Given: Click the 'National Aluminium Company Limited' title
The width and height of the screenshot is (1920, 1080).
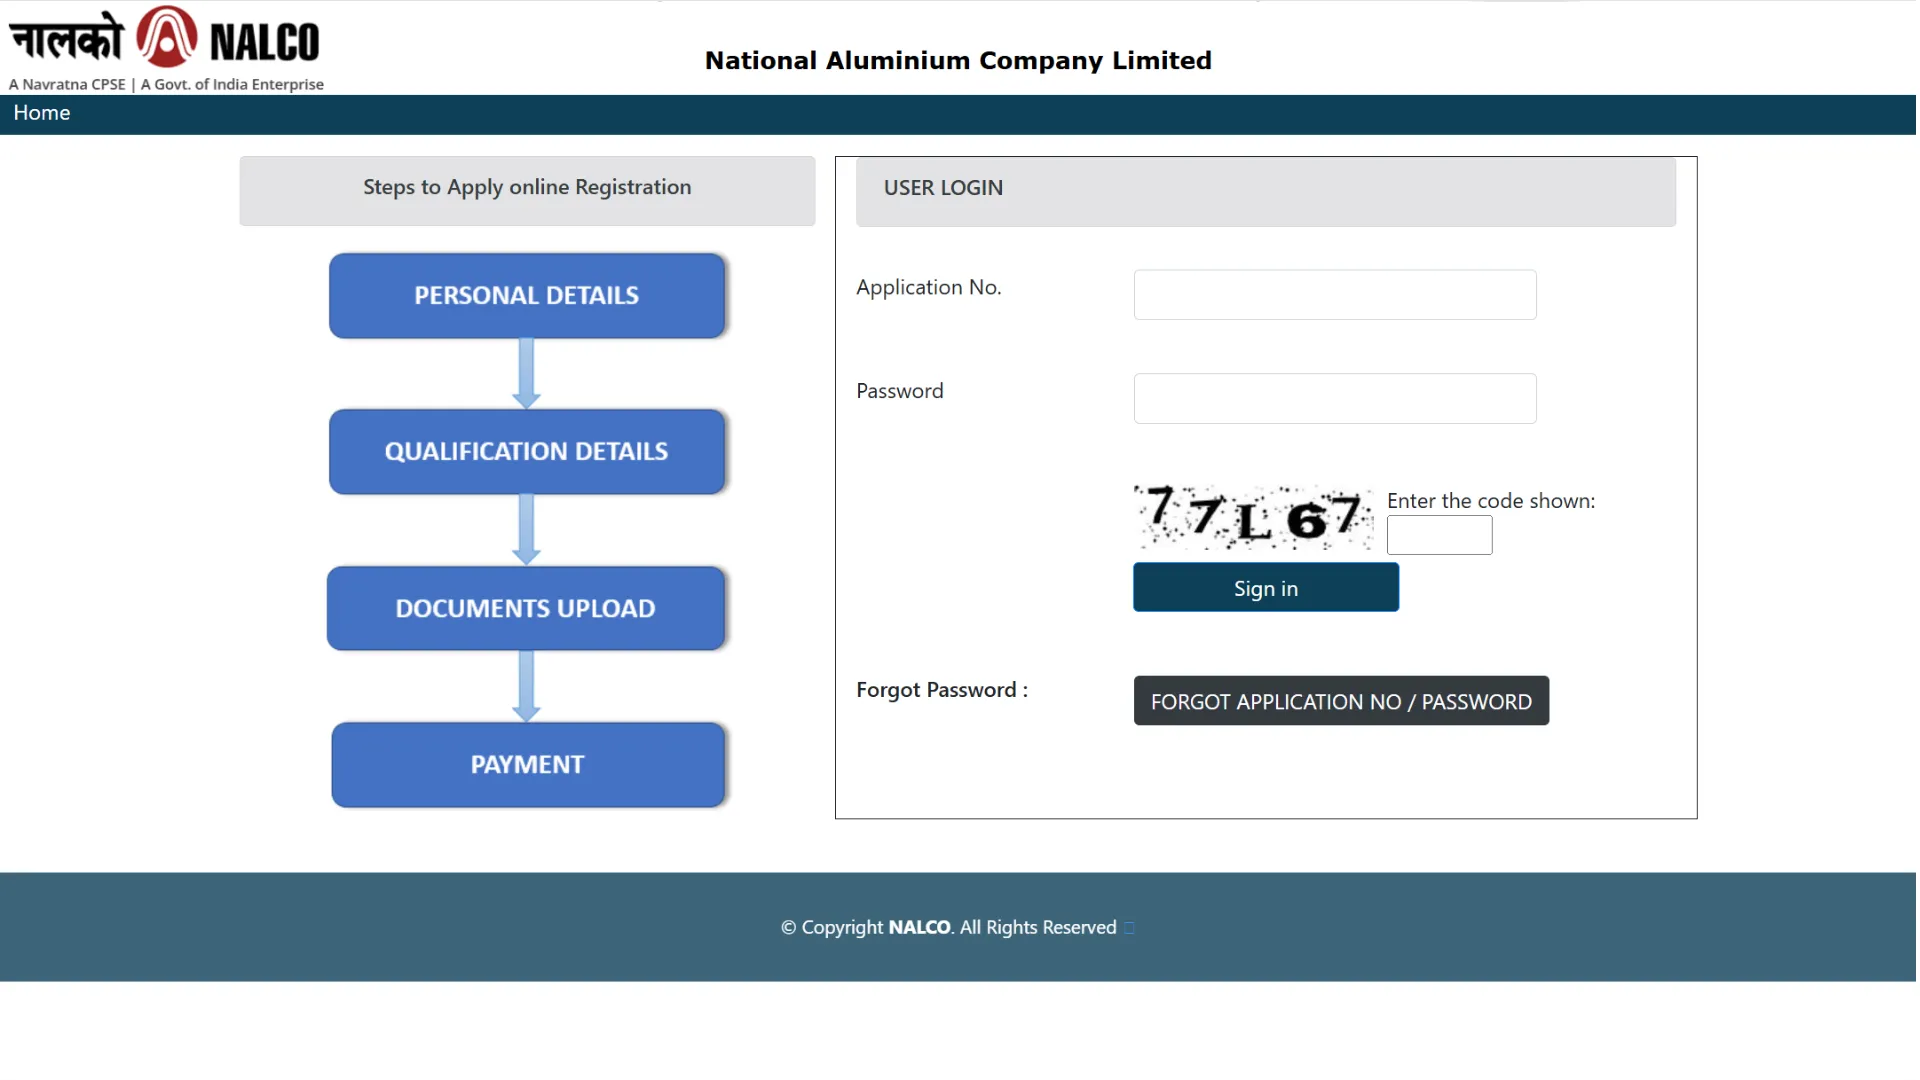Looking at the screenshot, I should 958,61.
